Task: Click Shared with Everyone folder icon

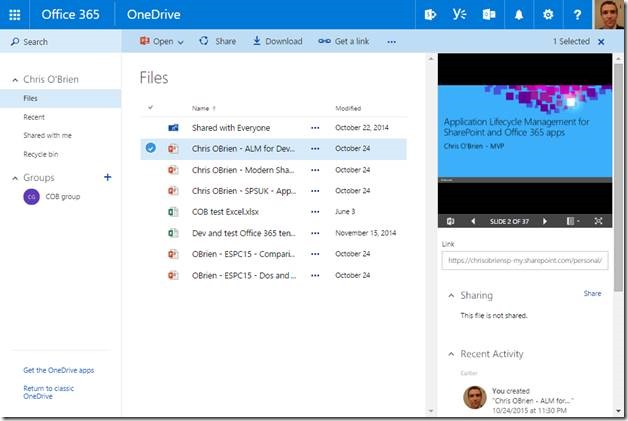Action: 173,128
